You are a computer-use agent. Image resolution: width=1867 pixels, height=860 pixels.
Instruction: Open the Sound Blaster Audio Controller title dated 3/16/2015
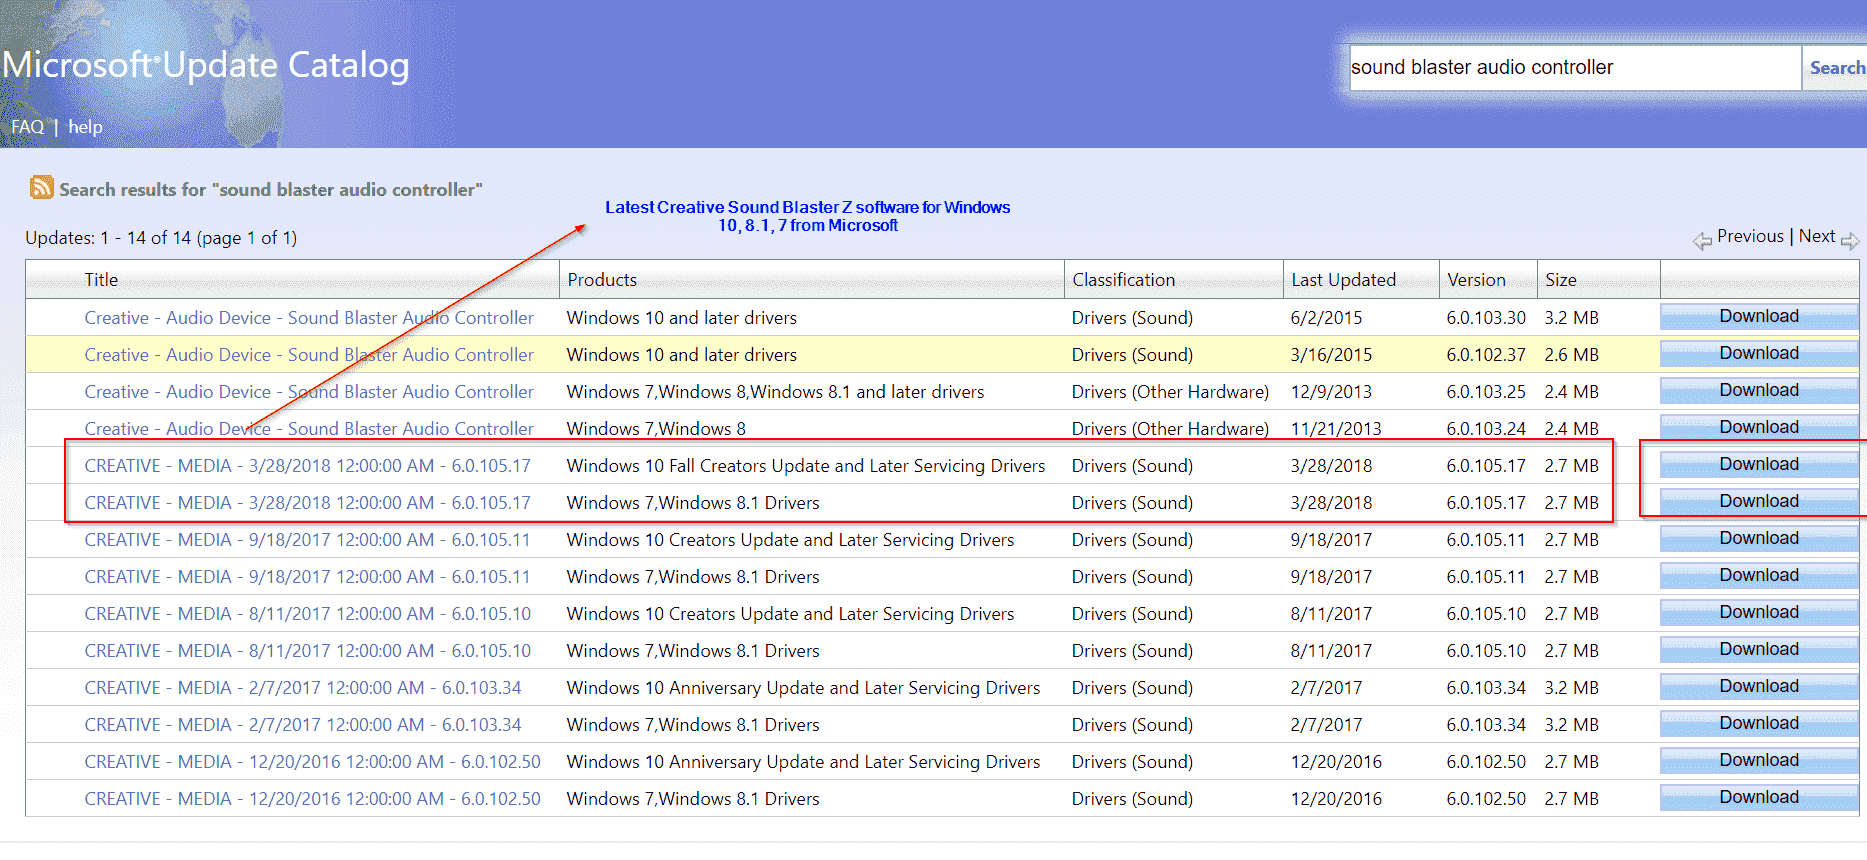(x=309, y=355)
